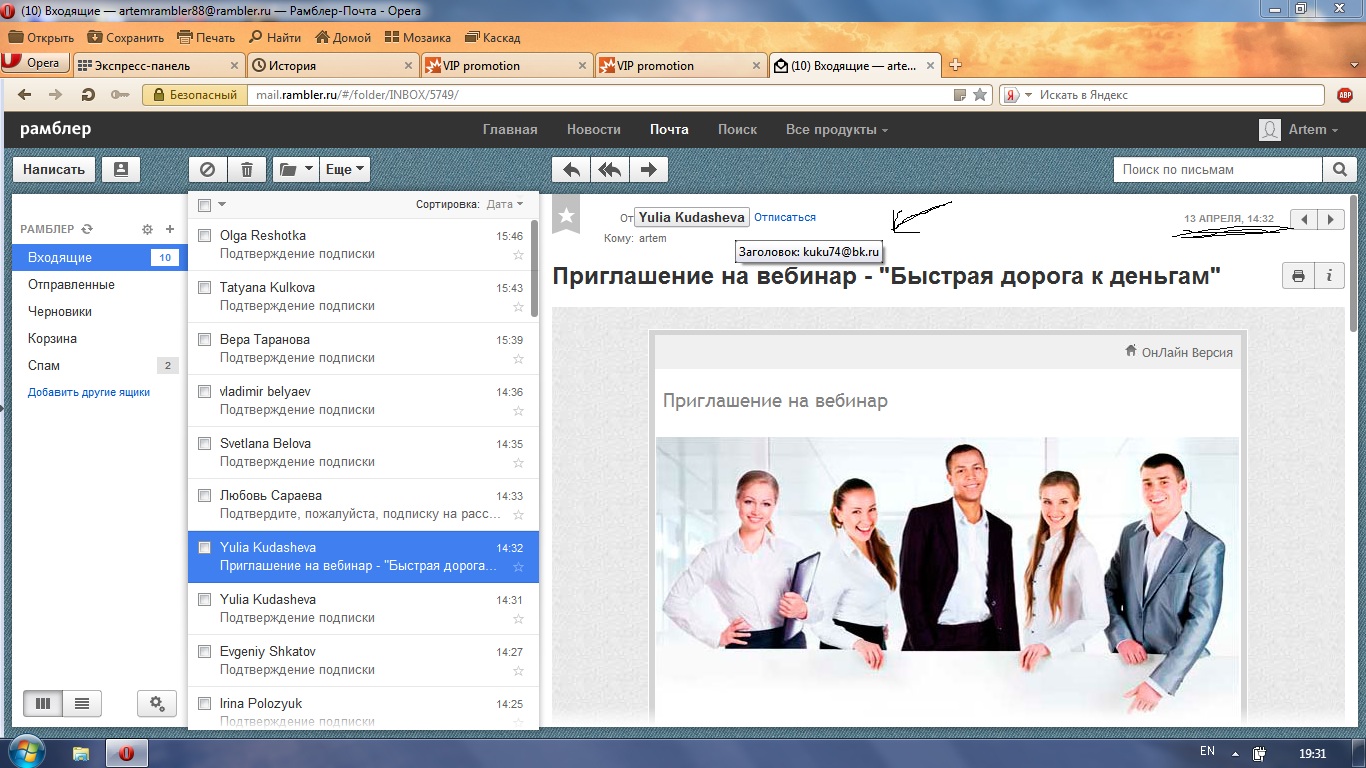Check the Tatyana Kulkova message
This screenshot has height=768, width=1366.
pyautogui.click(x=204, y=288)
